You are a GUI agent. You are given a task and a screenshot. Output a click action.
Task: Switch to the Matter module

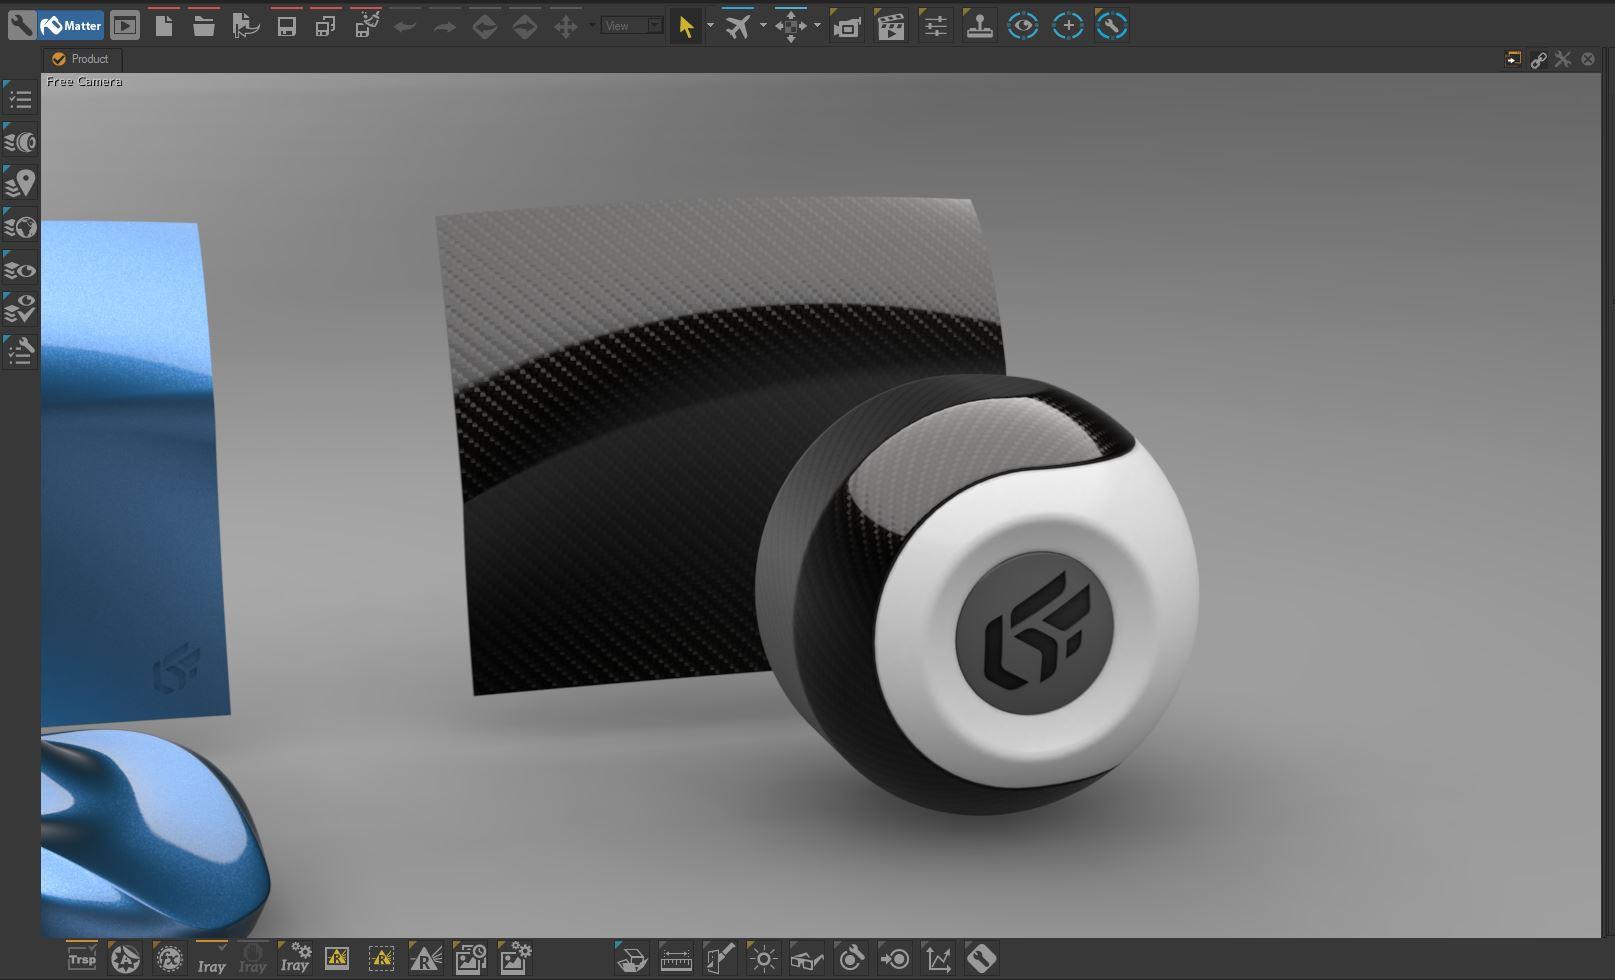71,25
